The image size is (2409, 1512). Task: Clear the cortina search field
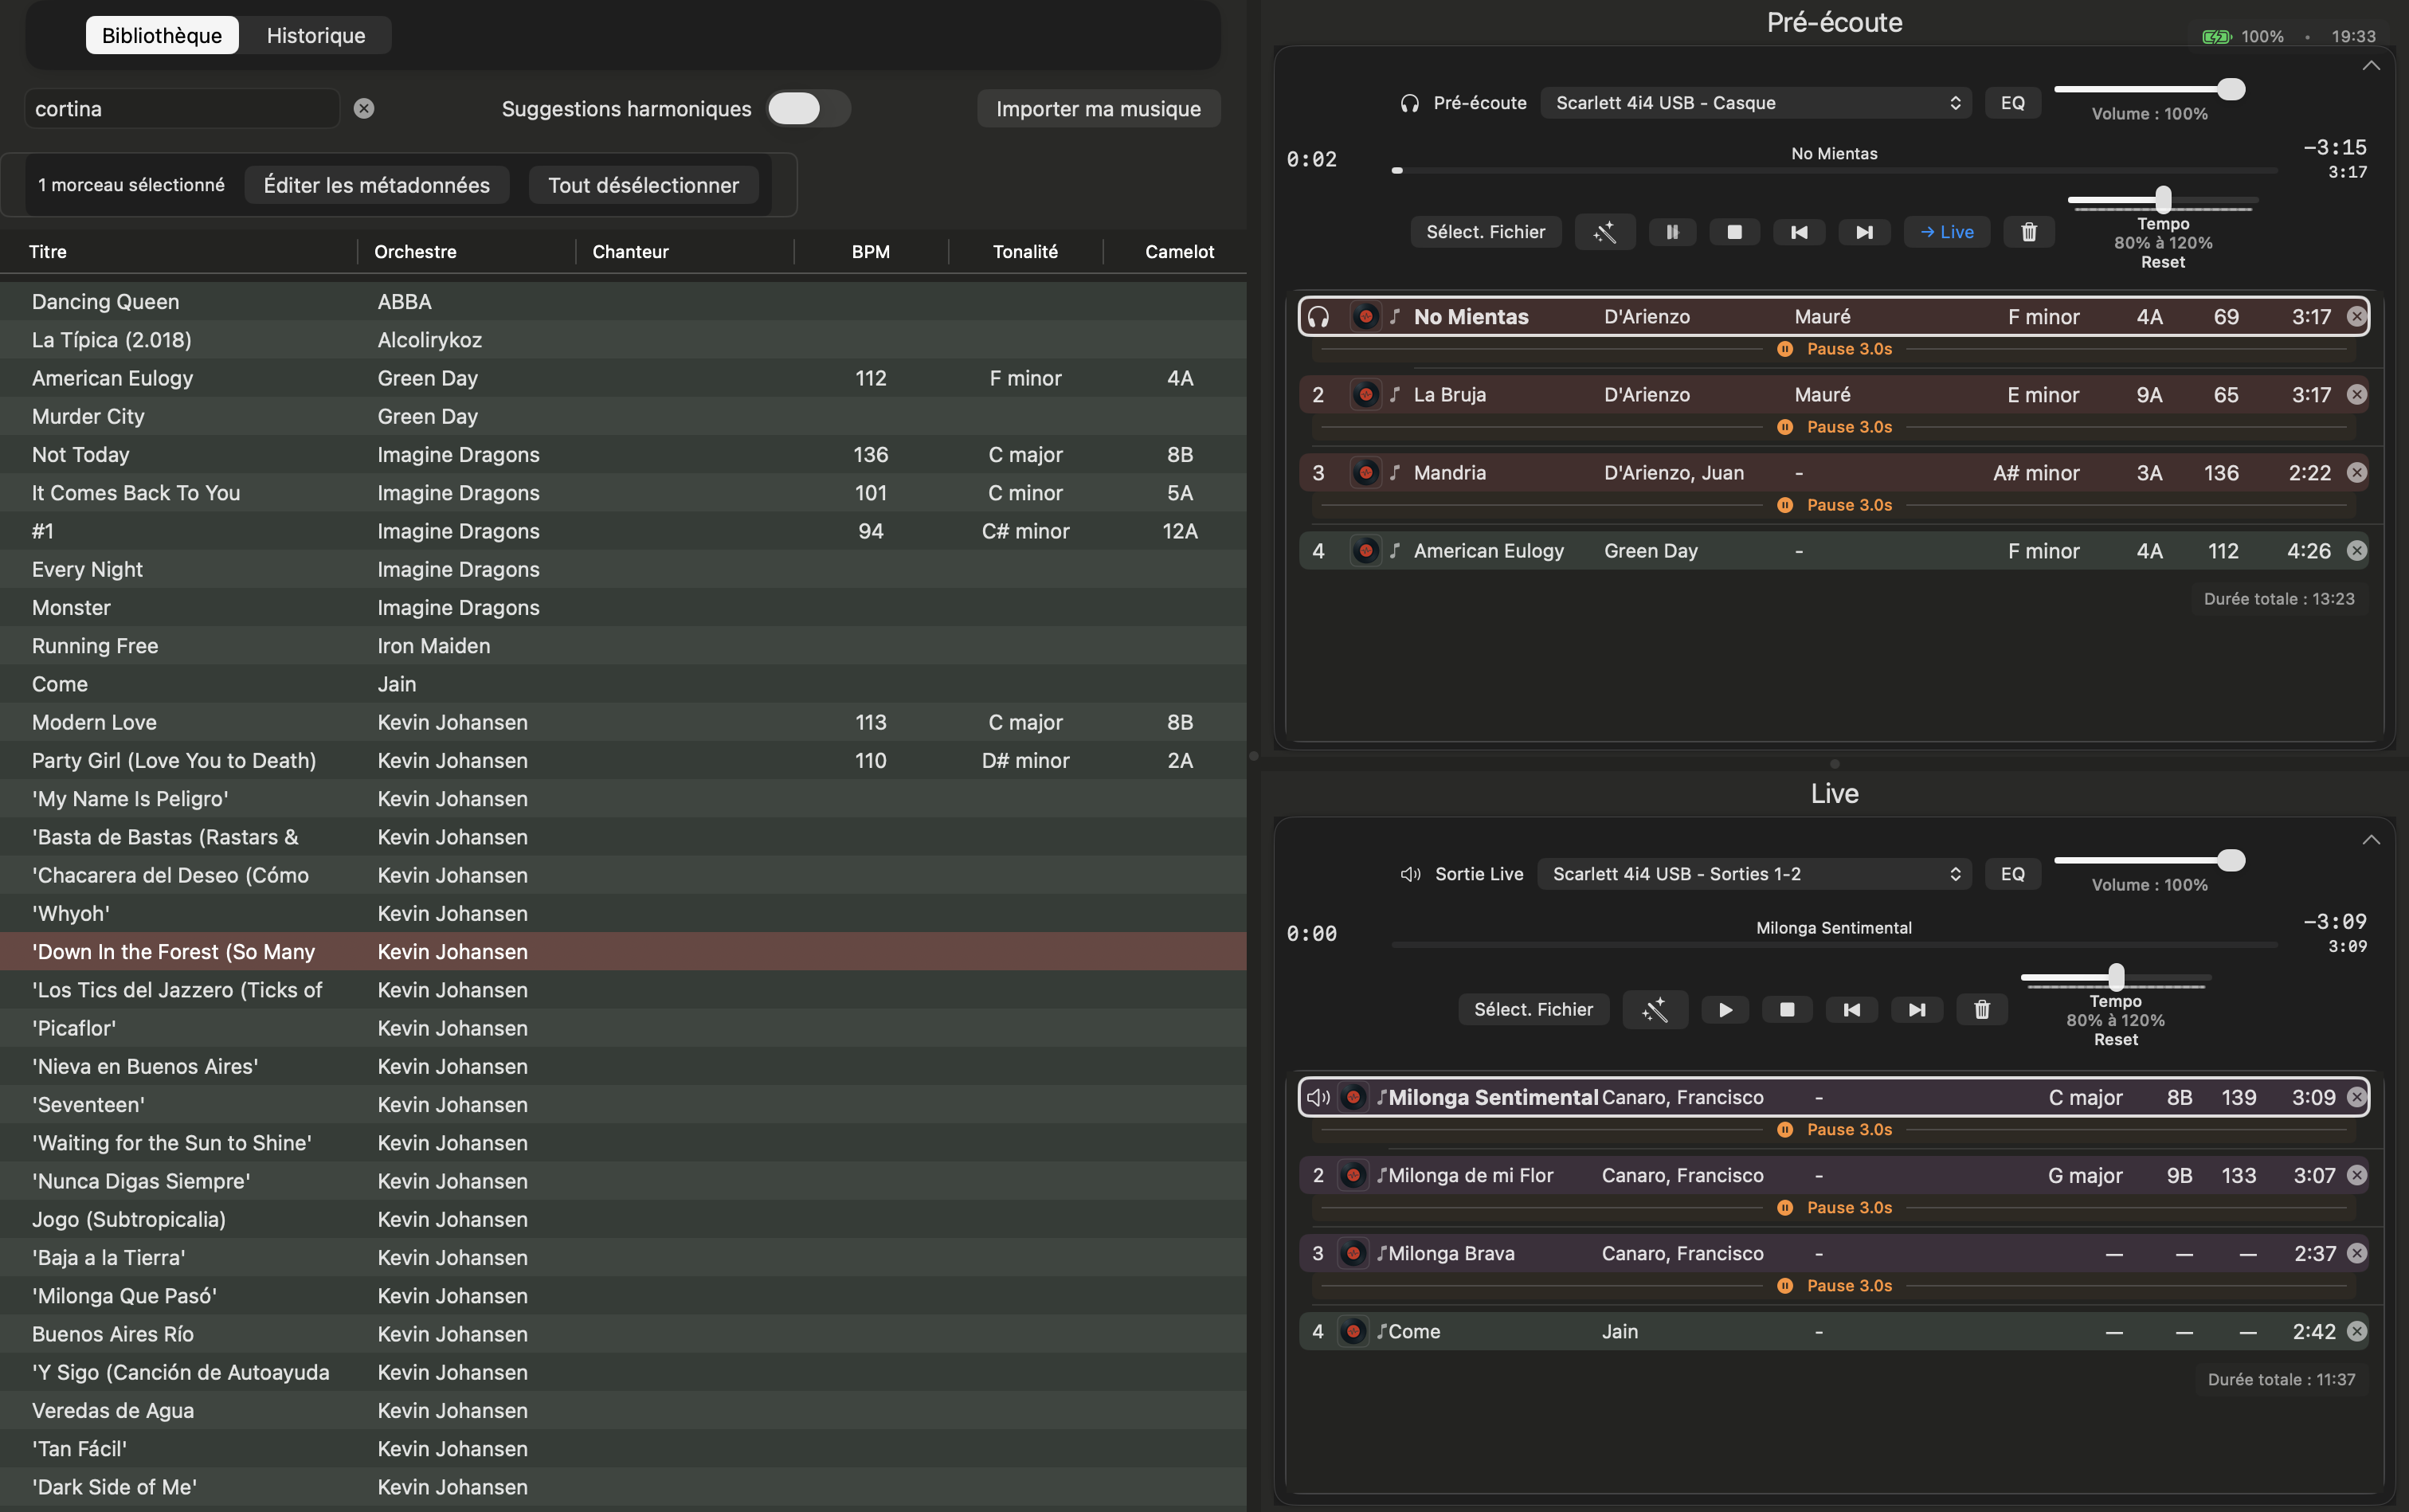[364, 108]
